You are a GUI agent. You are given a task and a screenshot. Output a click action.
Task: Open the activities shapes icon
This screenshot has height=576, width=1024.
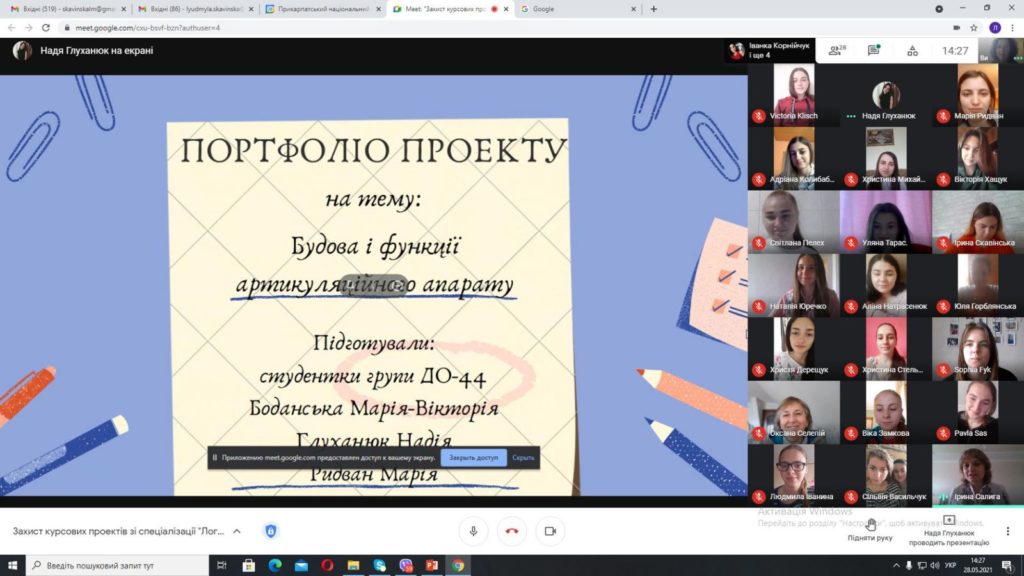point(912,50)
